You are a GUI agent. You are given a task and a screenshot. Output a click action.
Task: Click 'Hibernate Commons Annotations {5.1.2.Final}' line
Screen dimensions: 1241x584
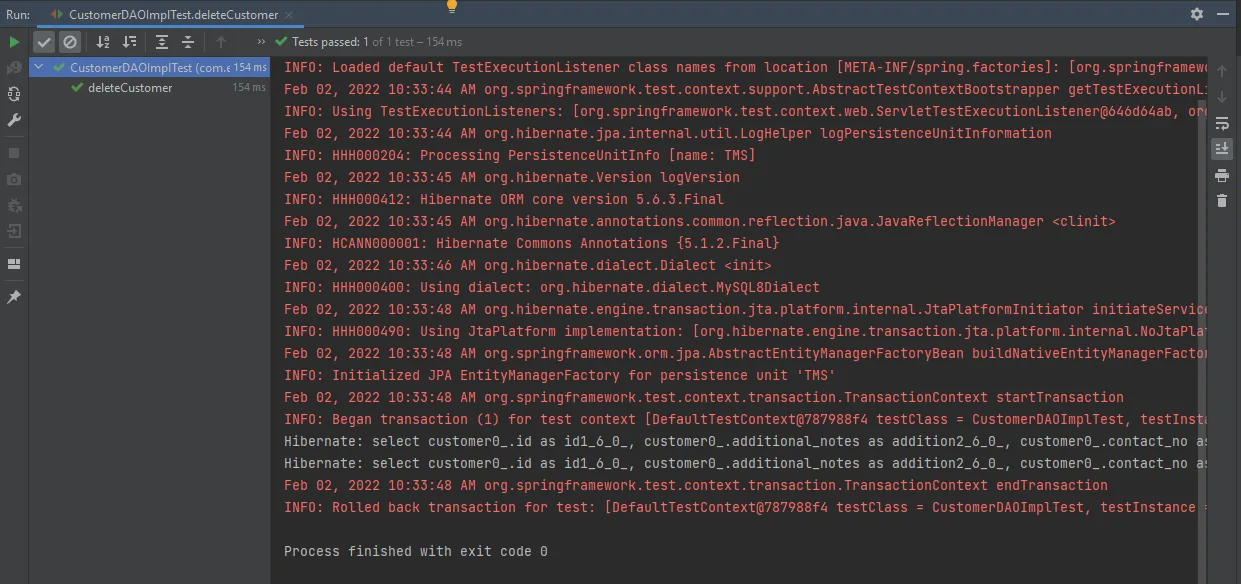pyautogui.click(x=532, y=243)
